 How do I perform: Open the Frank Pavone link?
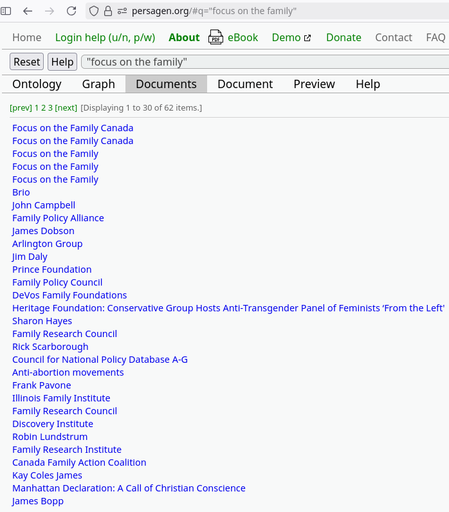click(42, 385)
